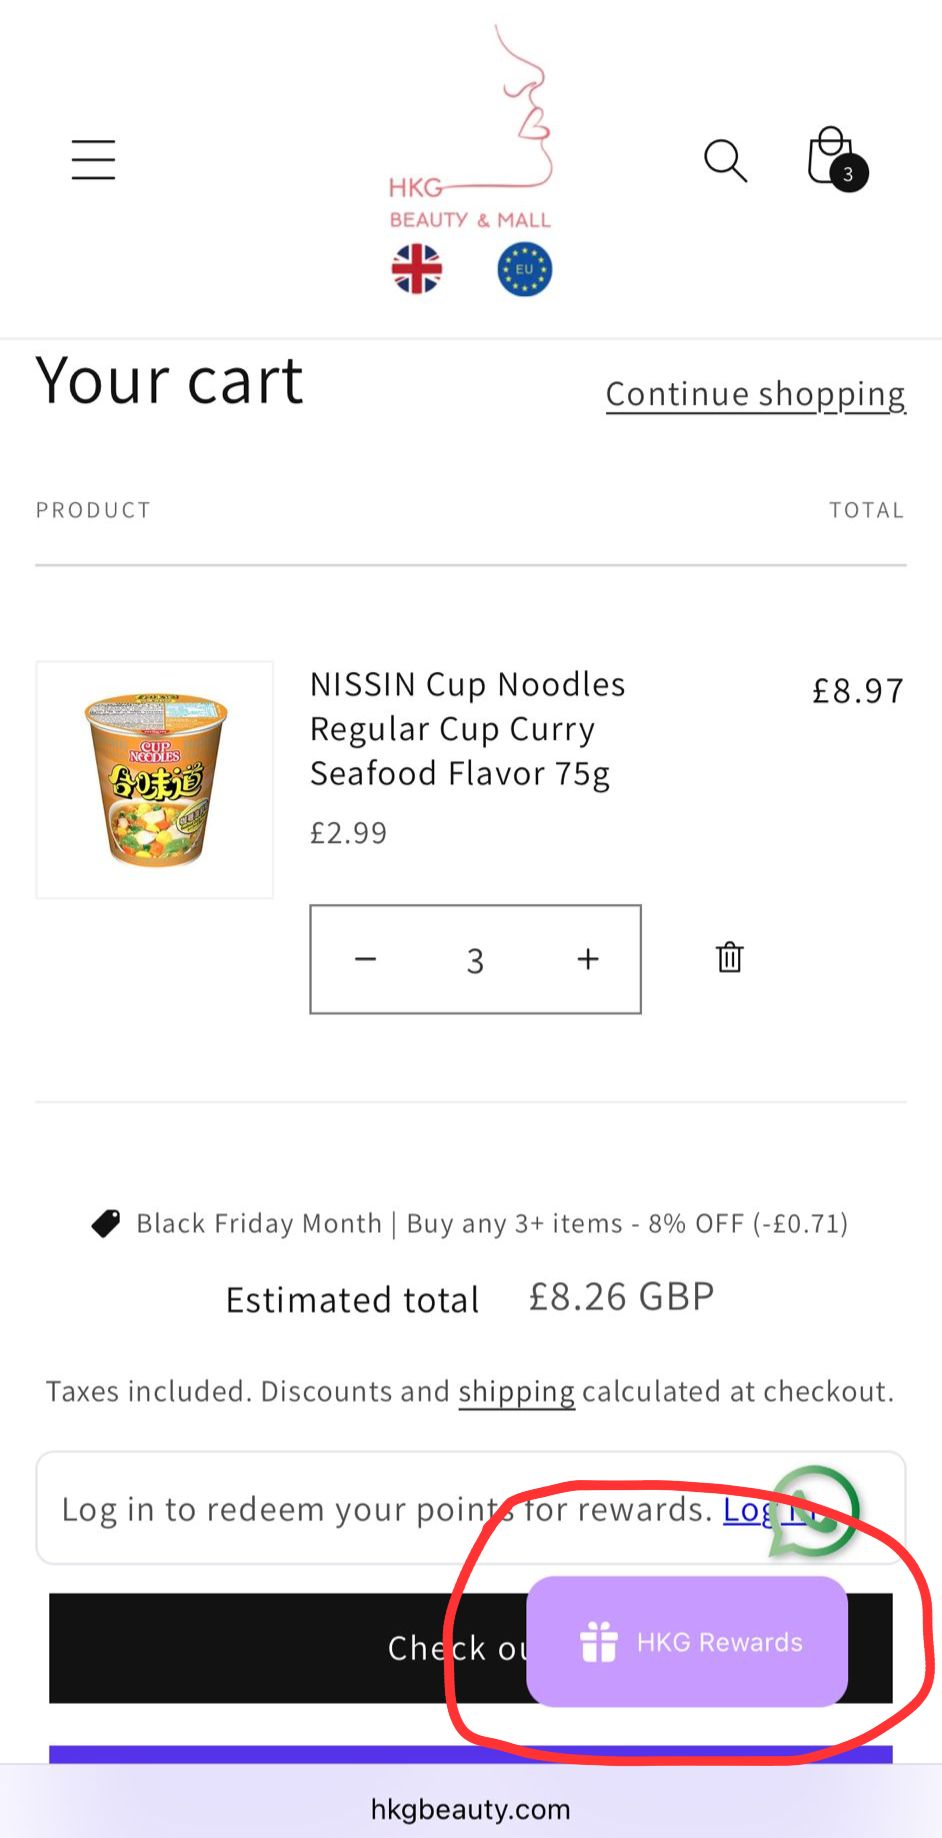Image resolution: width=942 pixels, height=1838 pixels.
Task: Follow the Continue shopping link
Action: click(755, 394)
